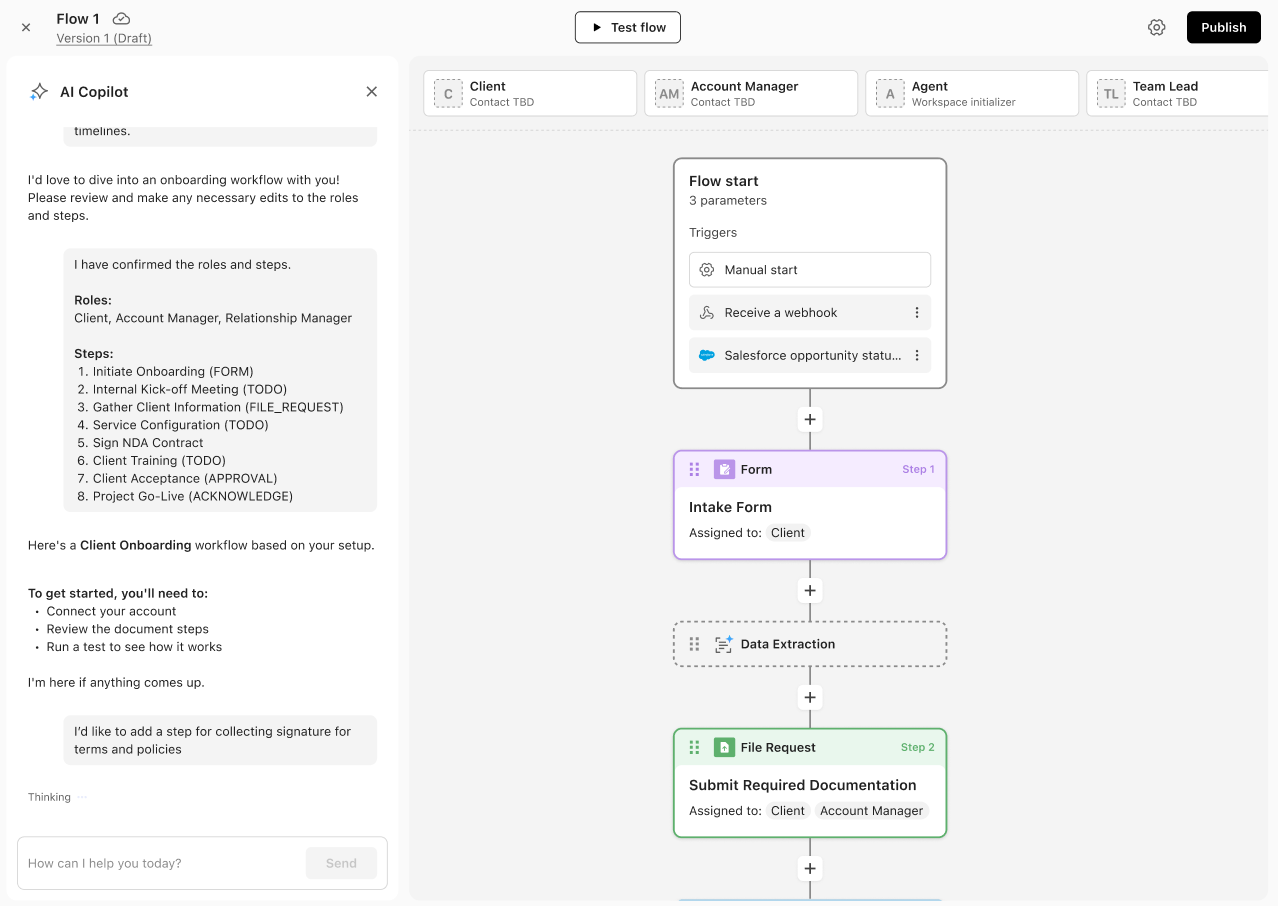Click the Client assignee tag on Intake Form
The image size is (1278, 906).
pyautogui.click(x=788, y=533)
